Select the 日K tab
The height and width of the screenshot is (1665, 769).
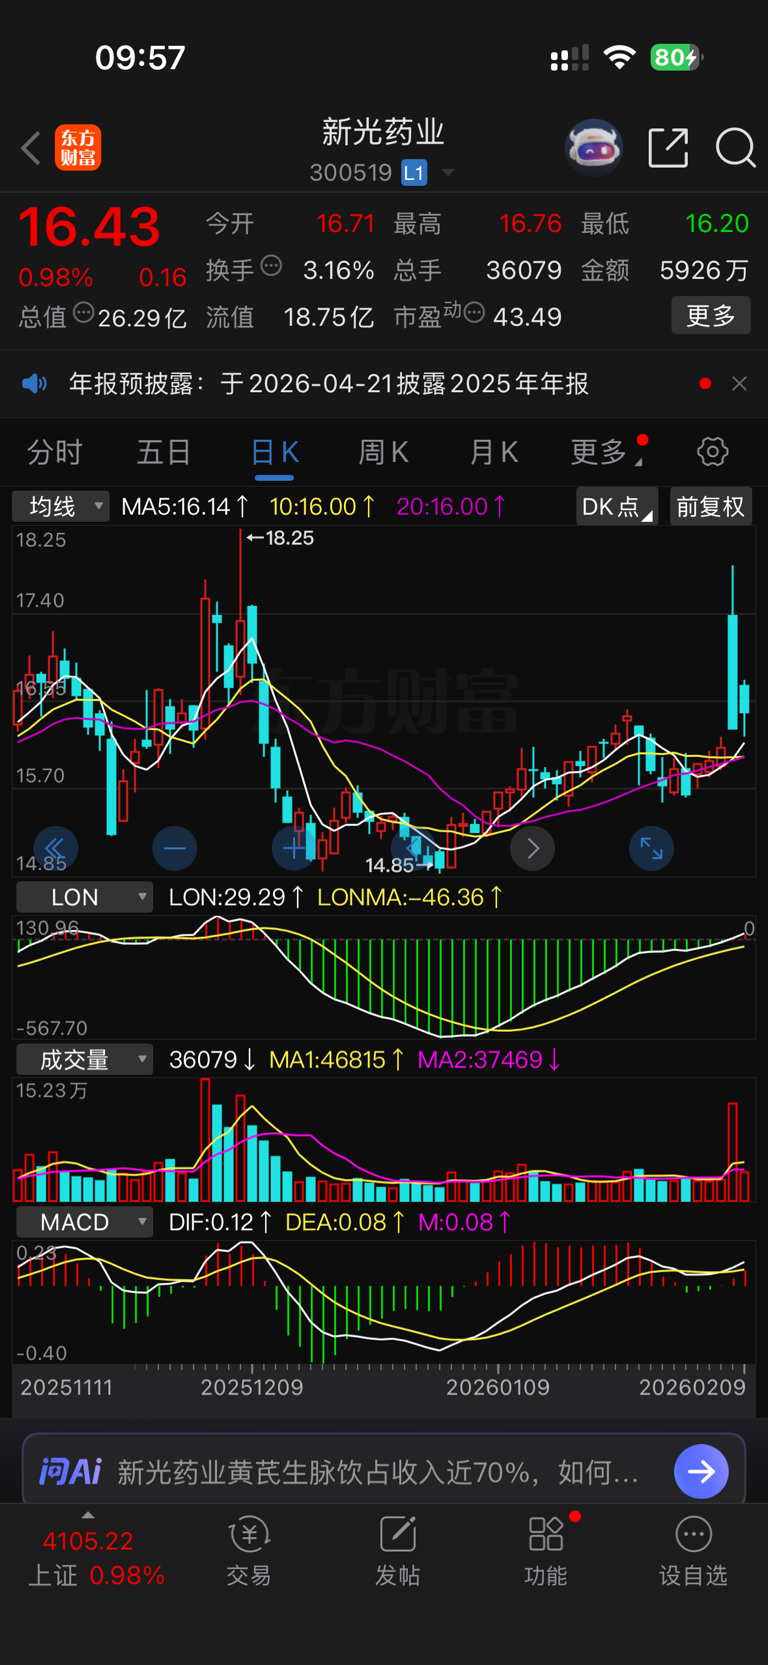point(274,452)
